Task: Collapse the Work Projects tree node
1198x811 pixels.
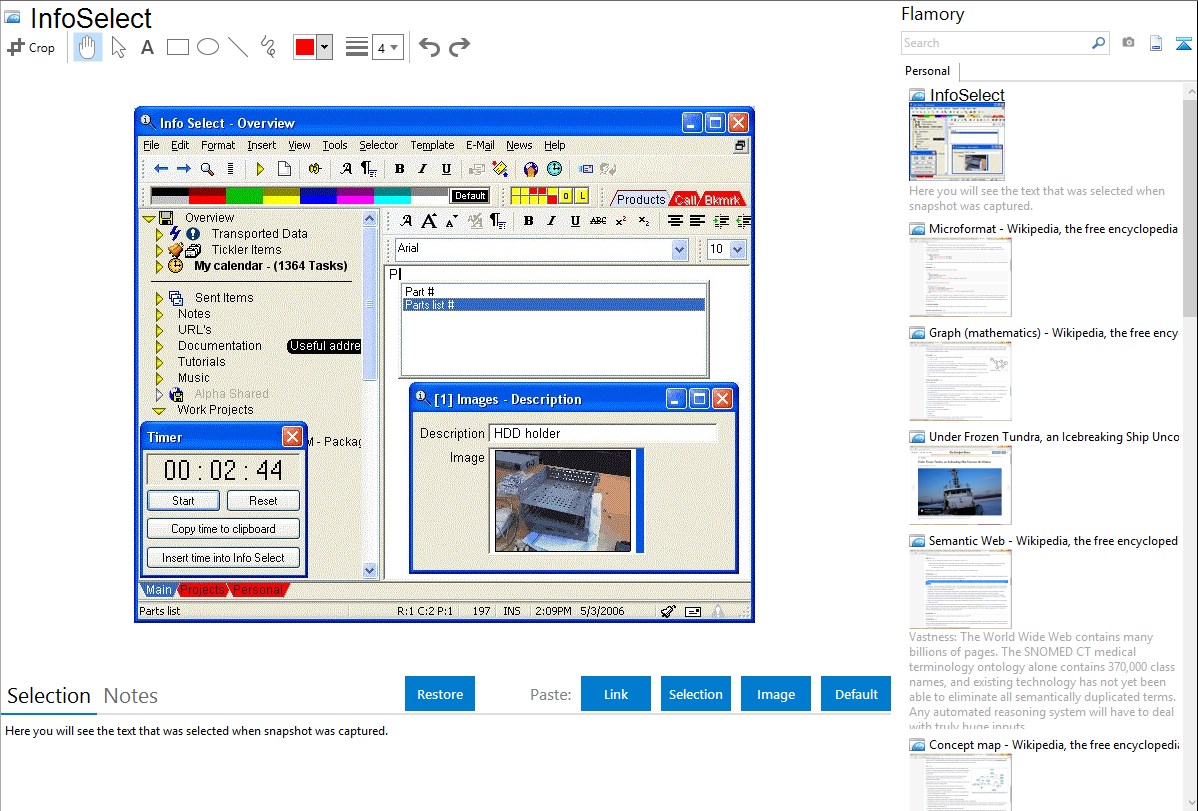Action: [159, 410]
